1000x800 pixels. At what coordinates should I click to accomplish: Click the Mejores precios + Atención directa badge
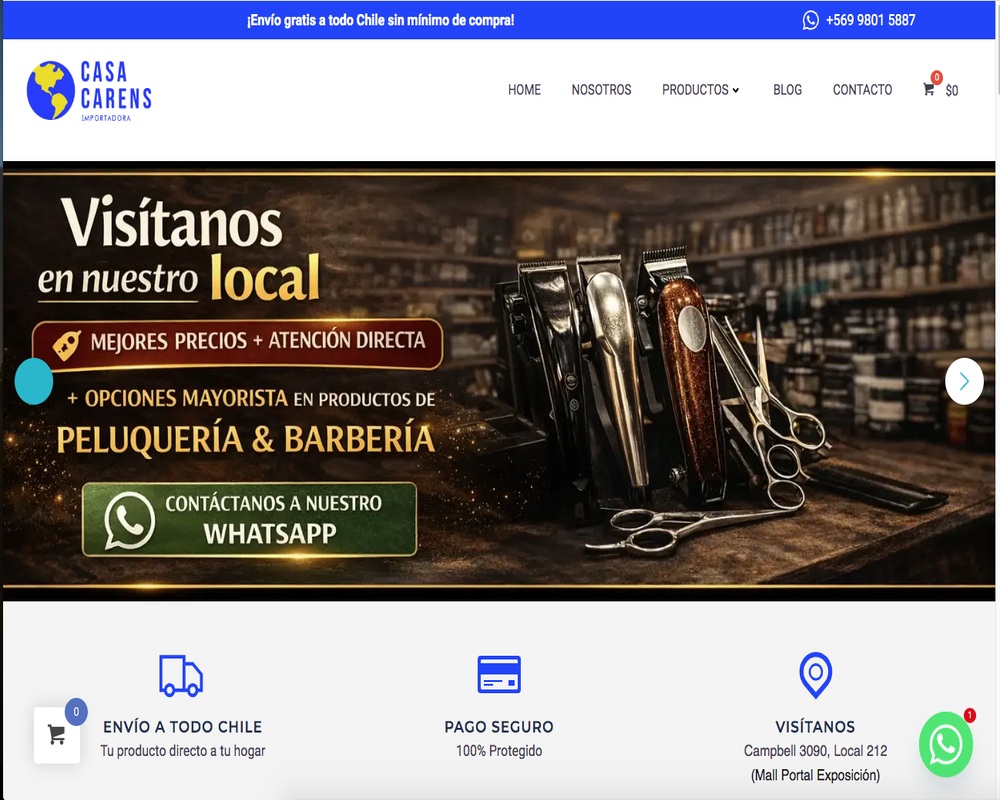[x=237, y=343]
